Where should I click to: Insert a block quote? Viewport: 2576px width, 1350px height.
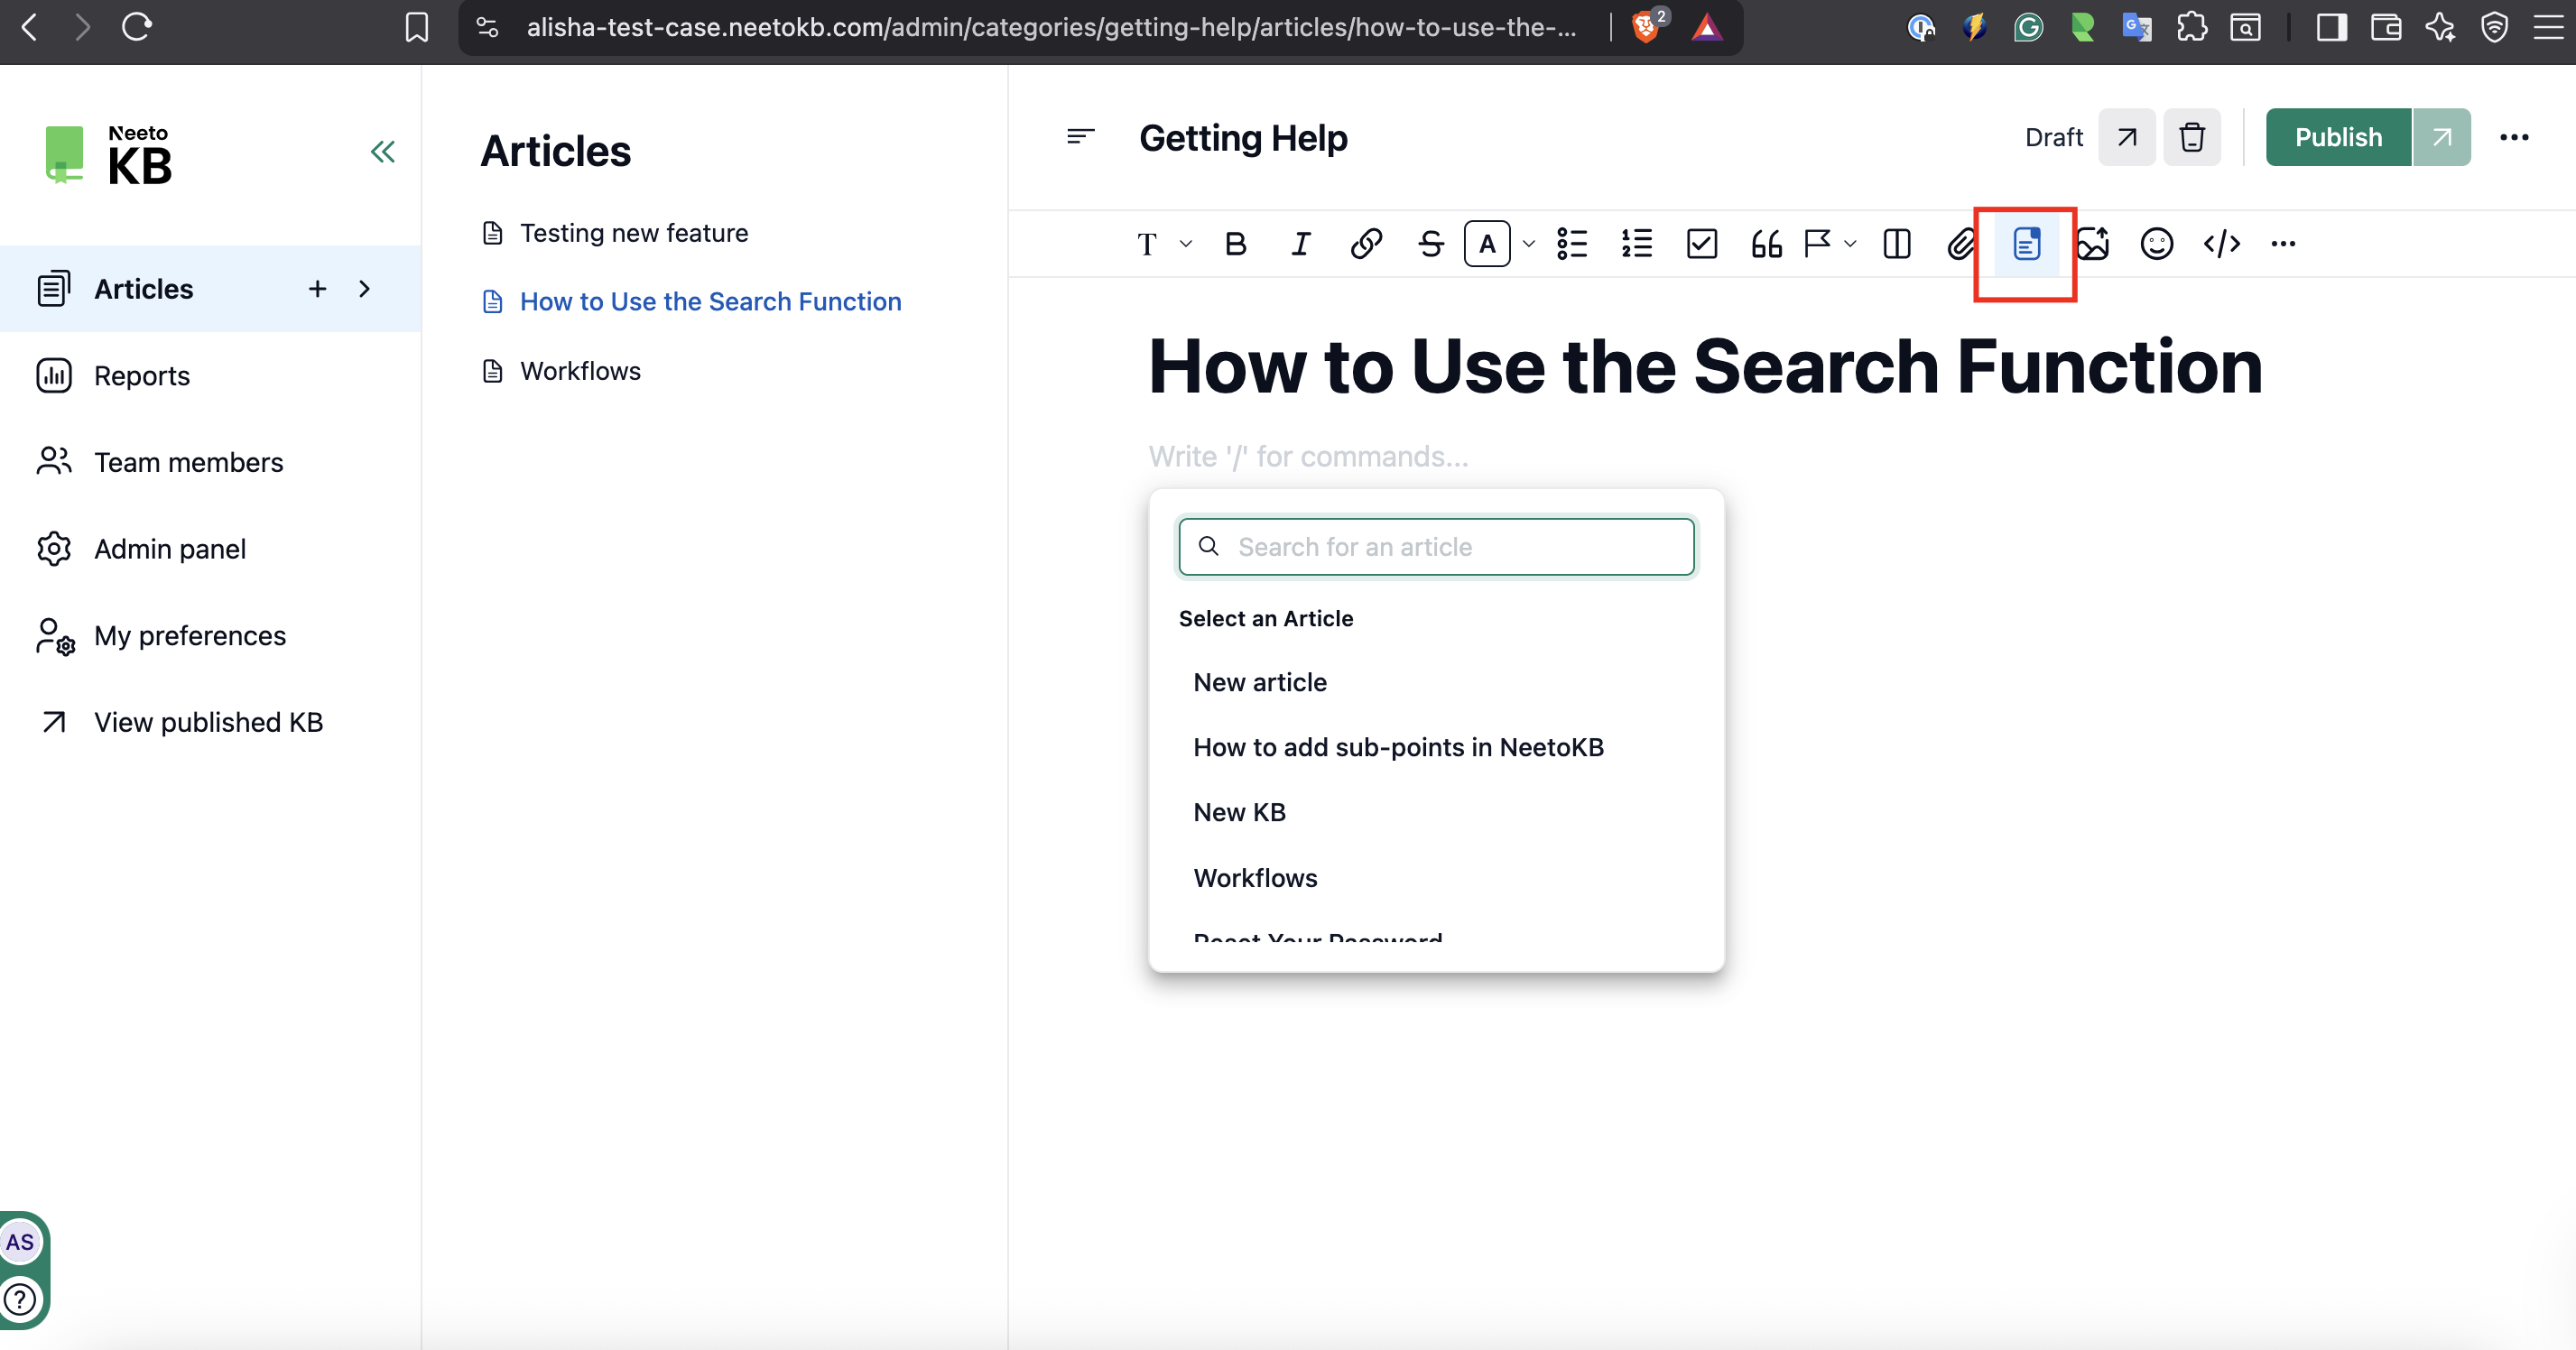(x=1766, y=244)
